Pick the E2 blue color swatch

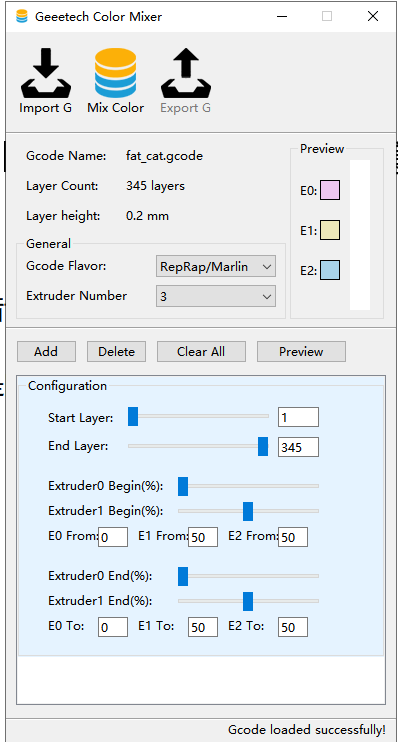point(330,270)
